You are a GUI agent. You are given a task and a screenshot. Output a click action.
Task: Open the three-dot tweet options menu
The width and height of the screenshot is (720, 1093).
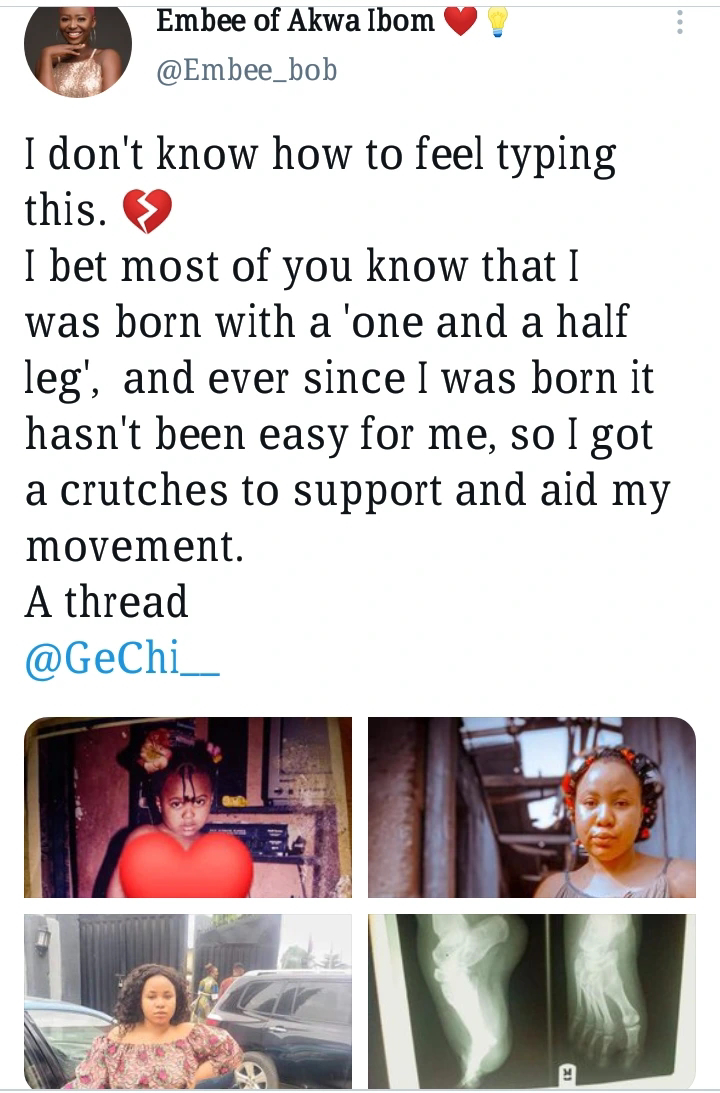(x=680, y=22)
